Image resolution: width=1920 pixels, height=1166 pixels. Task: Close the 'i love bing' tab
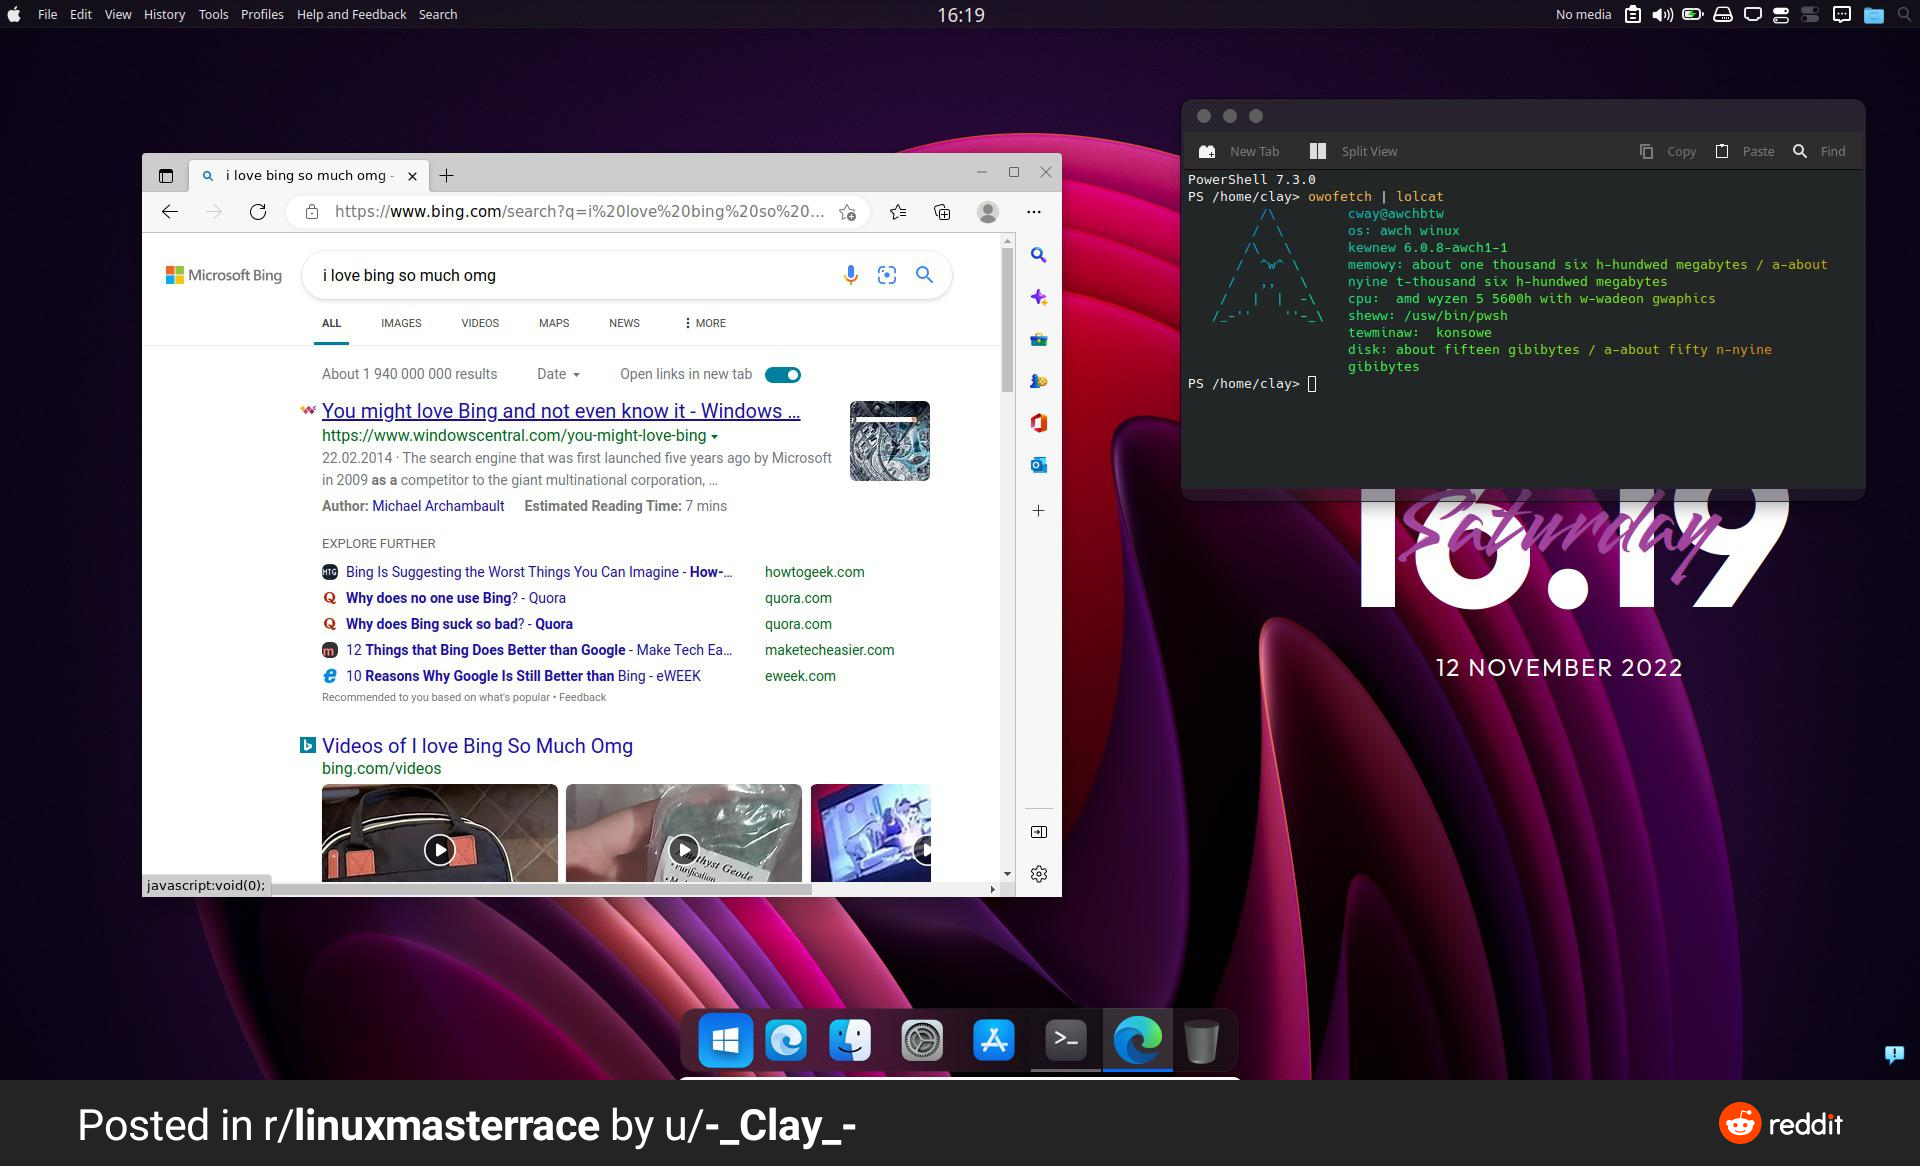412,176
